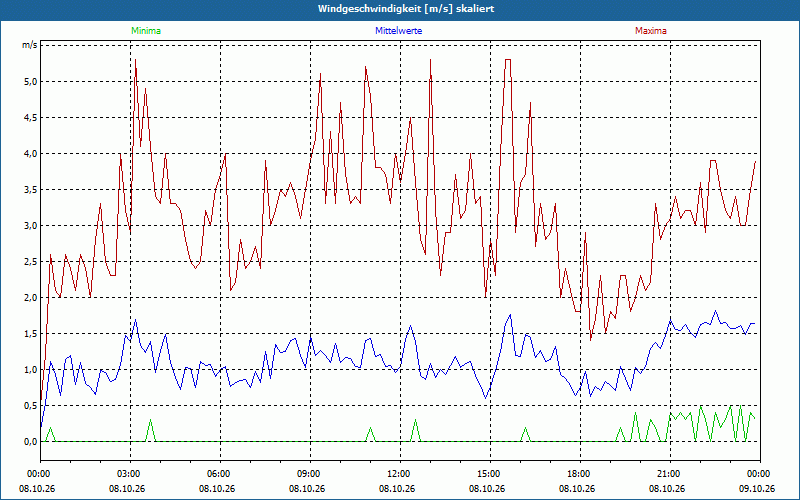Click the 1,5 value on the y-axis
The height and width of the screenshot is (500, 800).
tap(31, 334)
